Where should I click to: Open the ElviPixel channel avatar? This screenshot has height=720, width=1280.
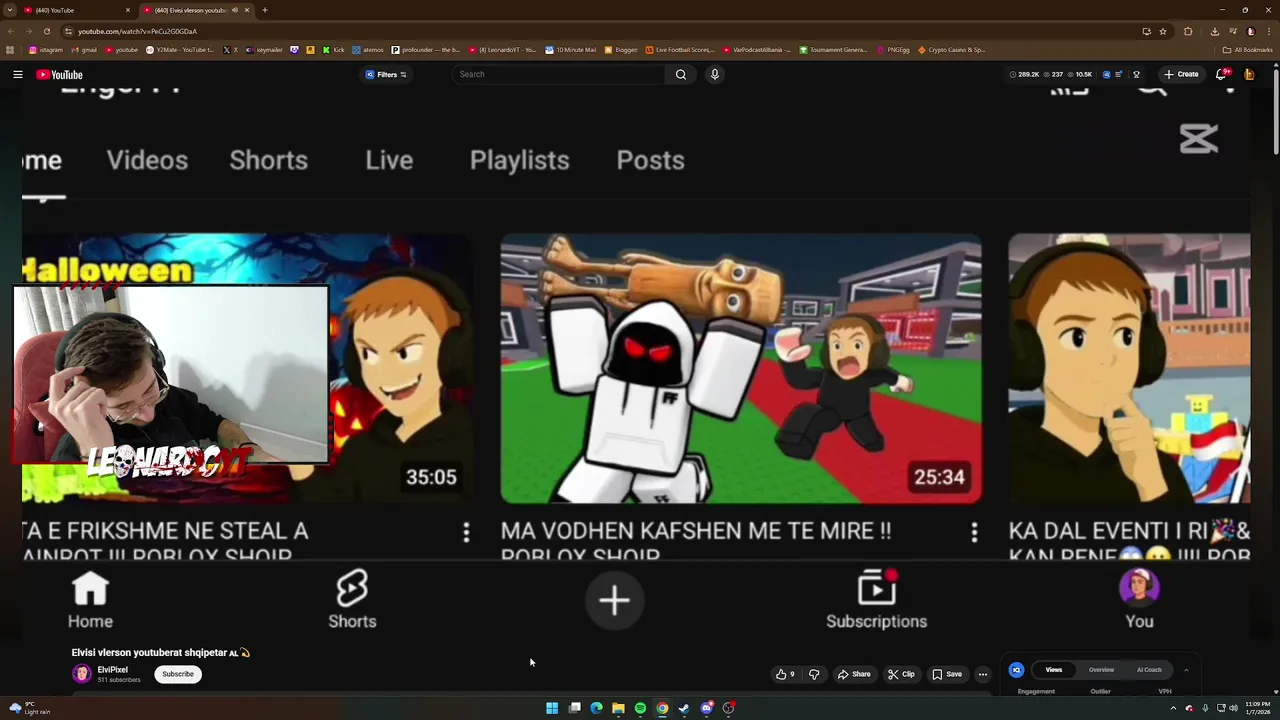coord(82,674)
